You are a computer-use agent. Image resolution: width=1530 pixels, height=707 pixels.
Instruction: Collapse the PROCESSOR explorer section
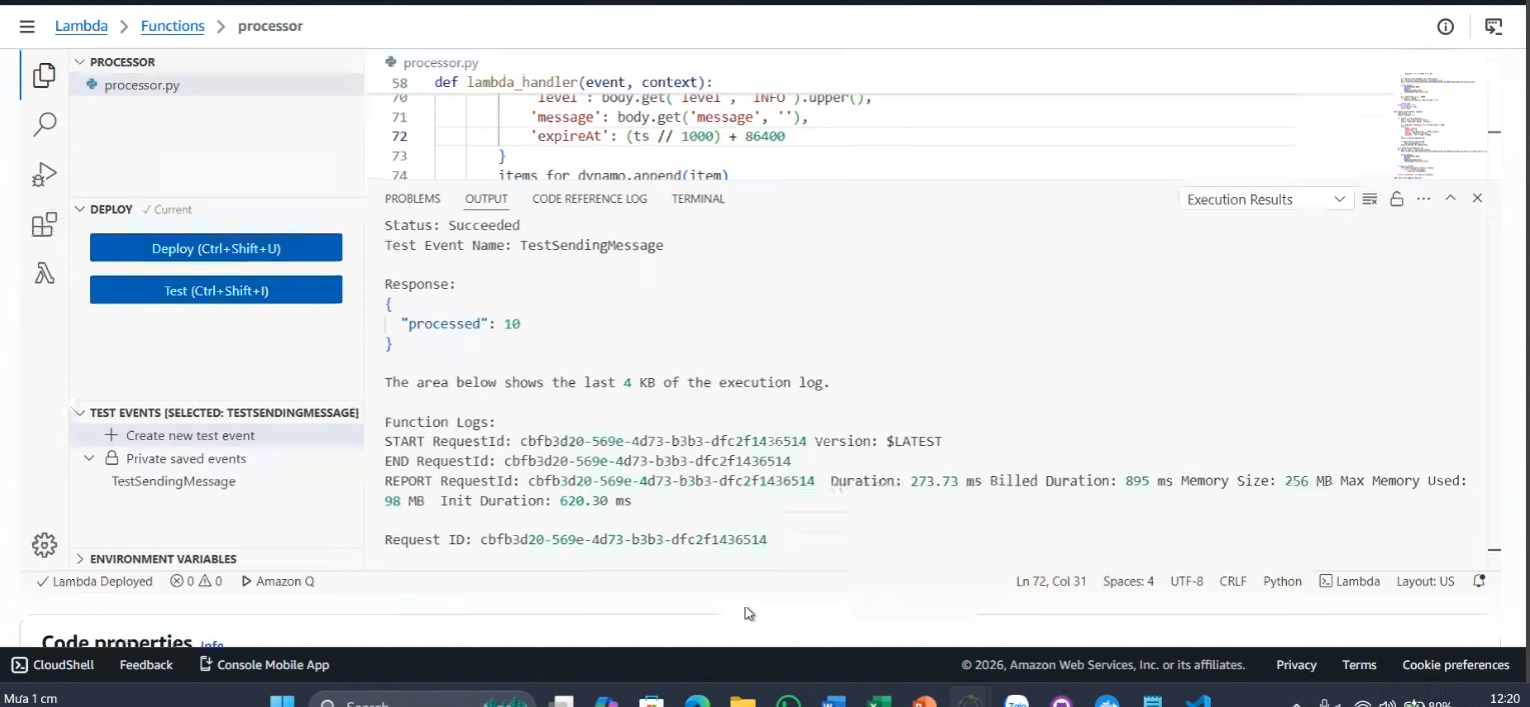[x=80, y=62]
